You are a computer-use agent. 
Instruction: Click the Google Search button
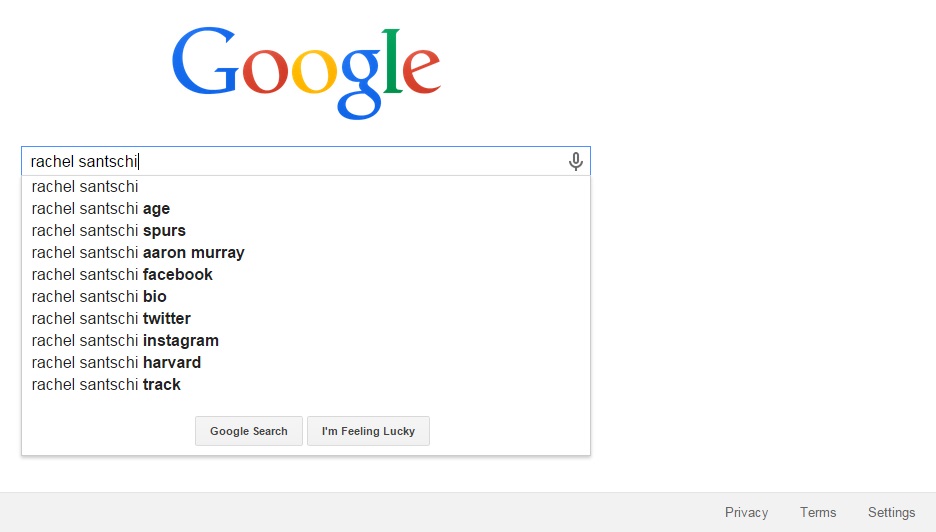click(x=249, y=431)
